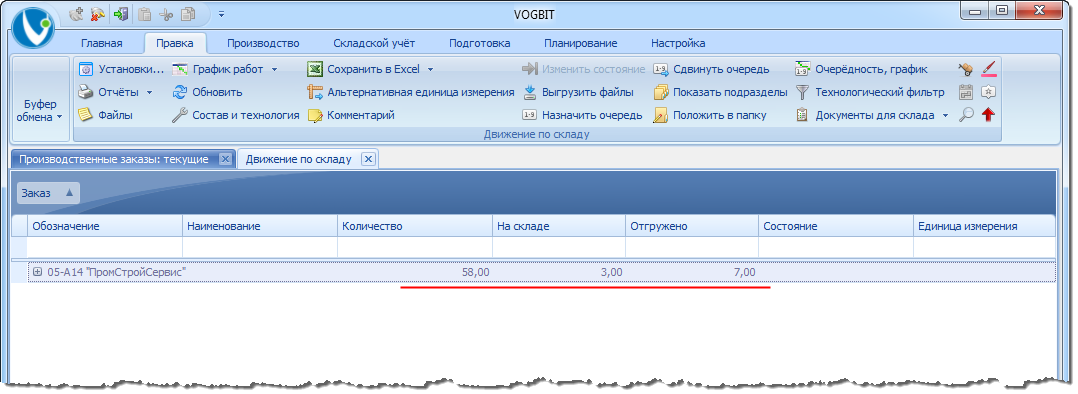The height and width of the screenshot is (394, 1078).
Task: Switch to the Подготовка ribbon tab
Action: [480, 43]
